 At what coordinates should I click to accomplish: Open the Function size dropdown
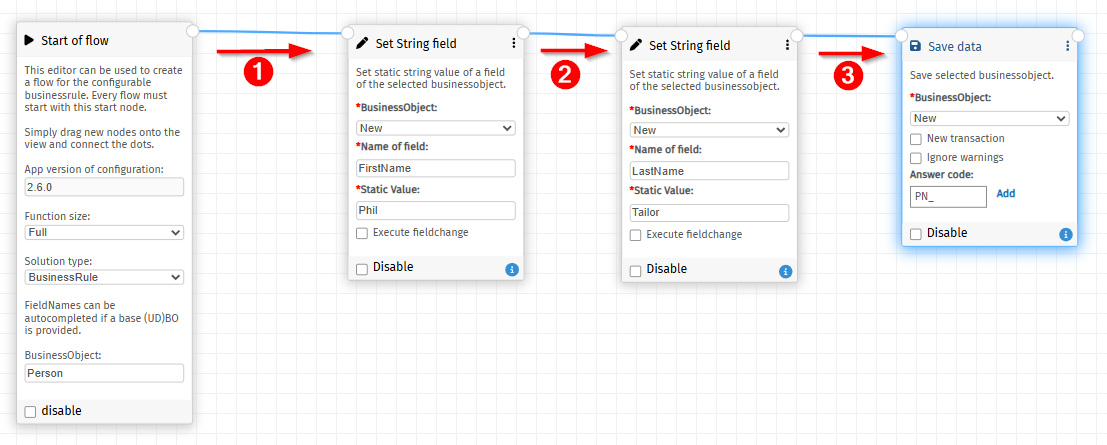click(x=104, y=232)
